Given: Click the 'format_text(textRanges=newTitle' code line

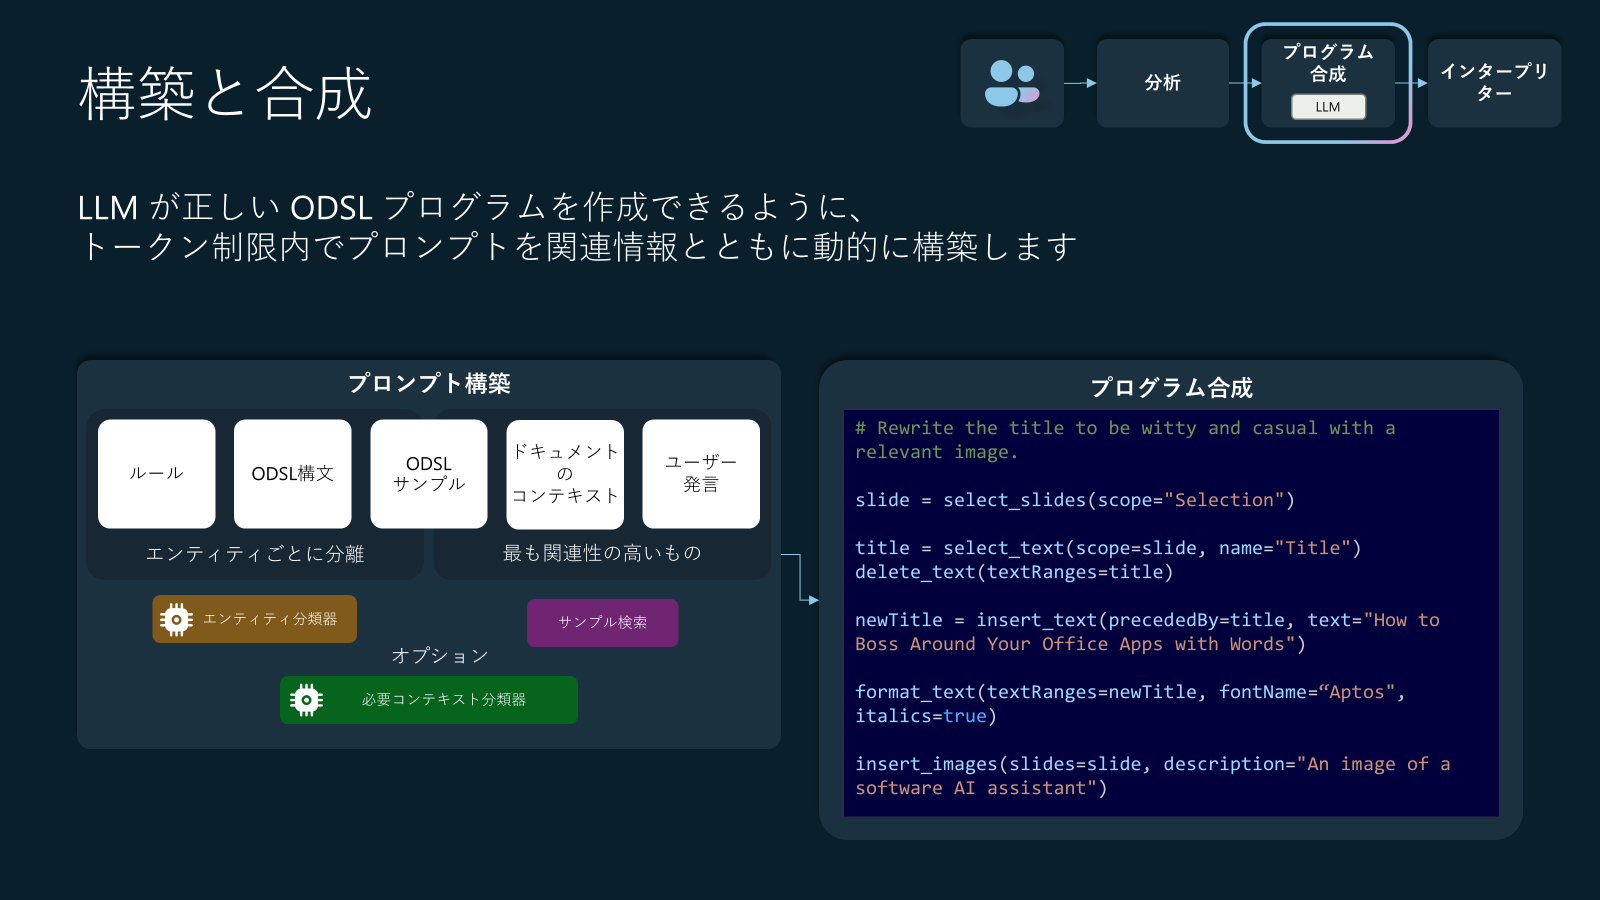Looking at the screenshot, I should 1130,692.
